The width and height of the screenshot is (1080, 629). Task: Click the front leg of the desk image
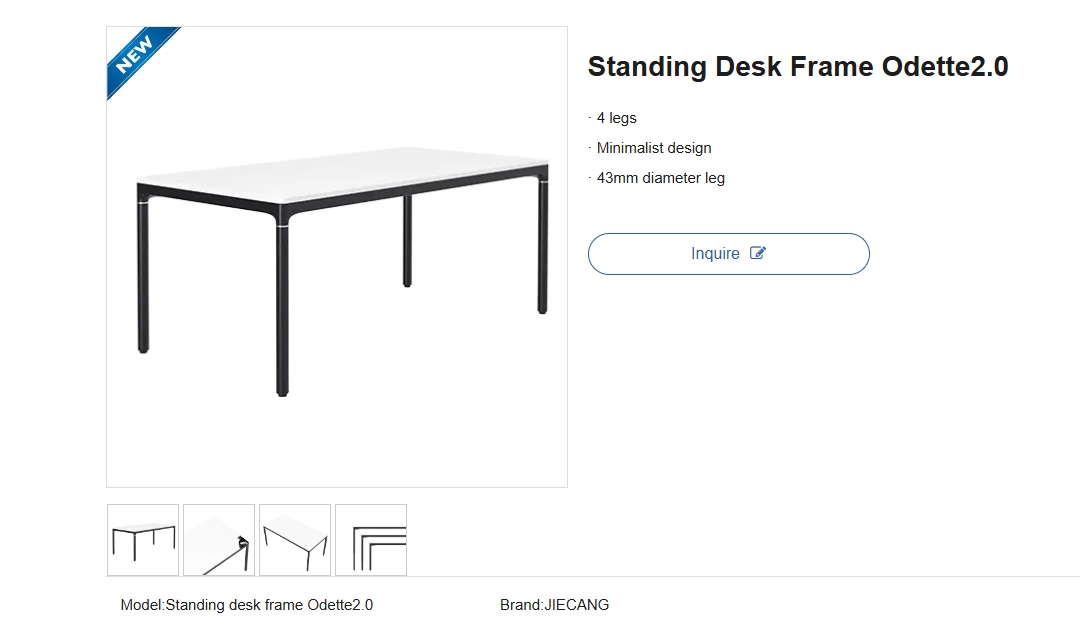click(x=282, y=307)
